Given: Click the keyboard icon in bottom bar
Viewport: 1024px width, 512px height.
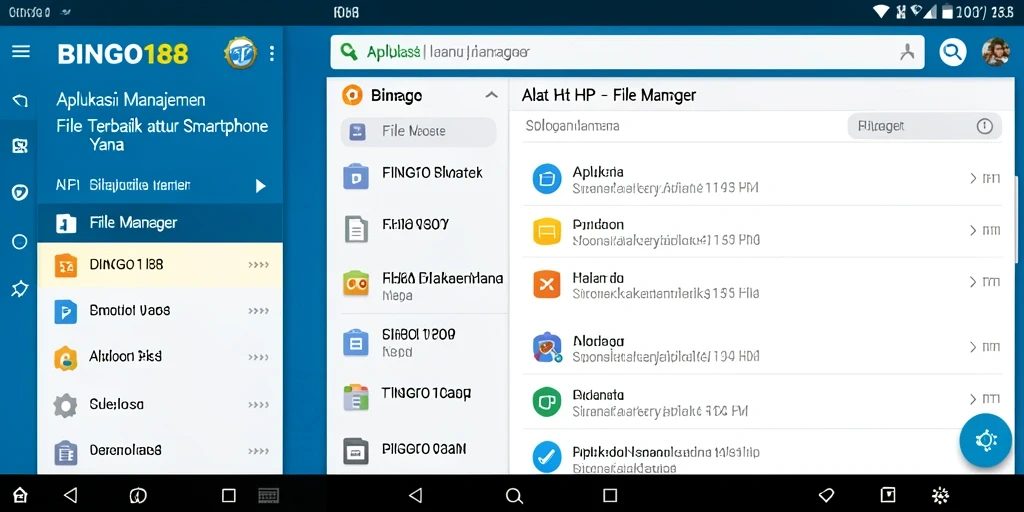Looking at the screenshot, I should (268, 496).
